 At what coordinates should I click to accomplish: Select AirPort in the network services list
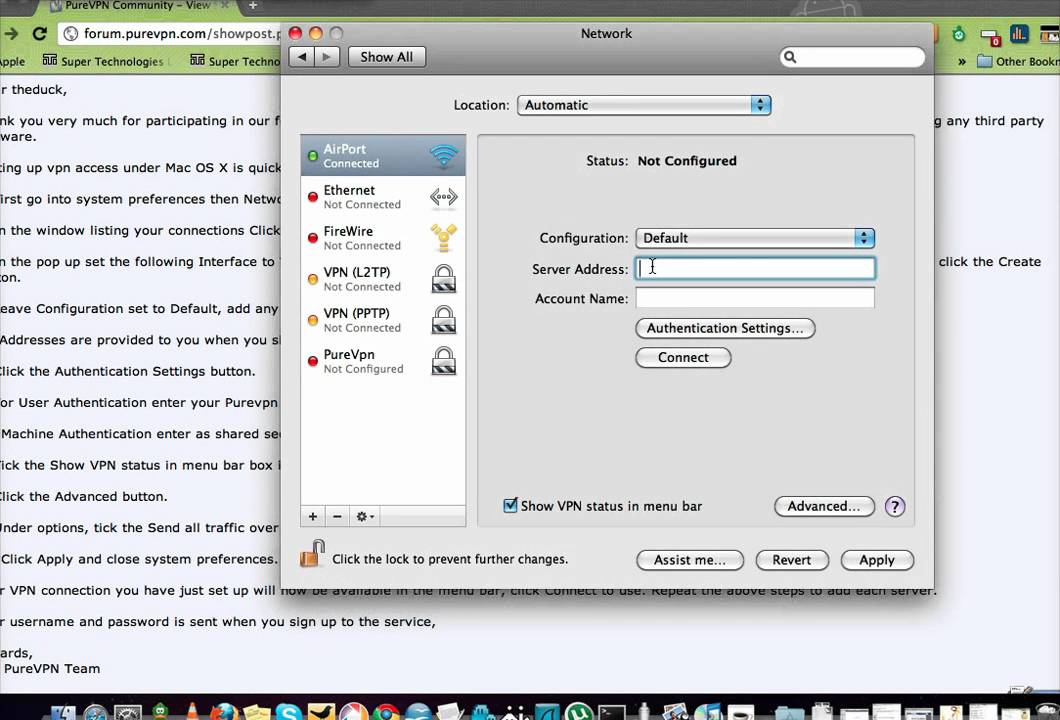coord(383,155)
